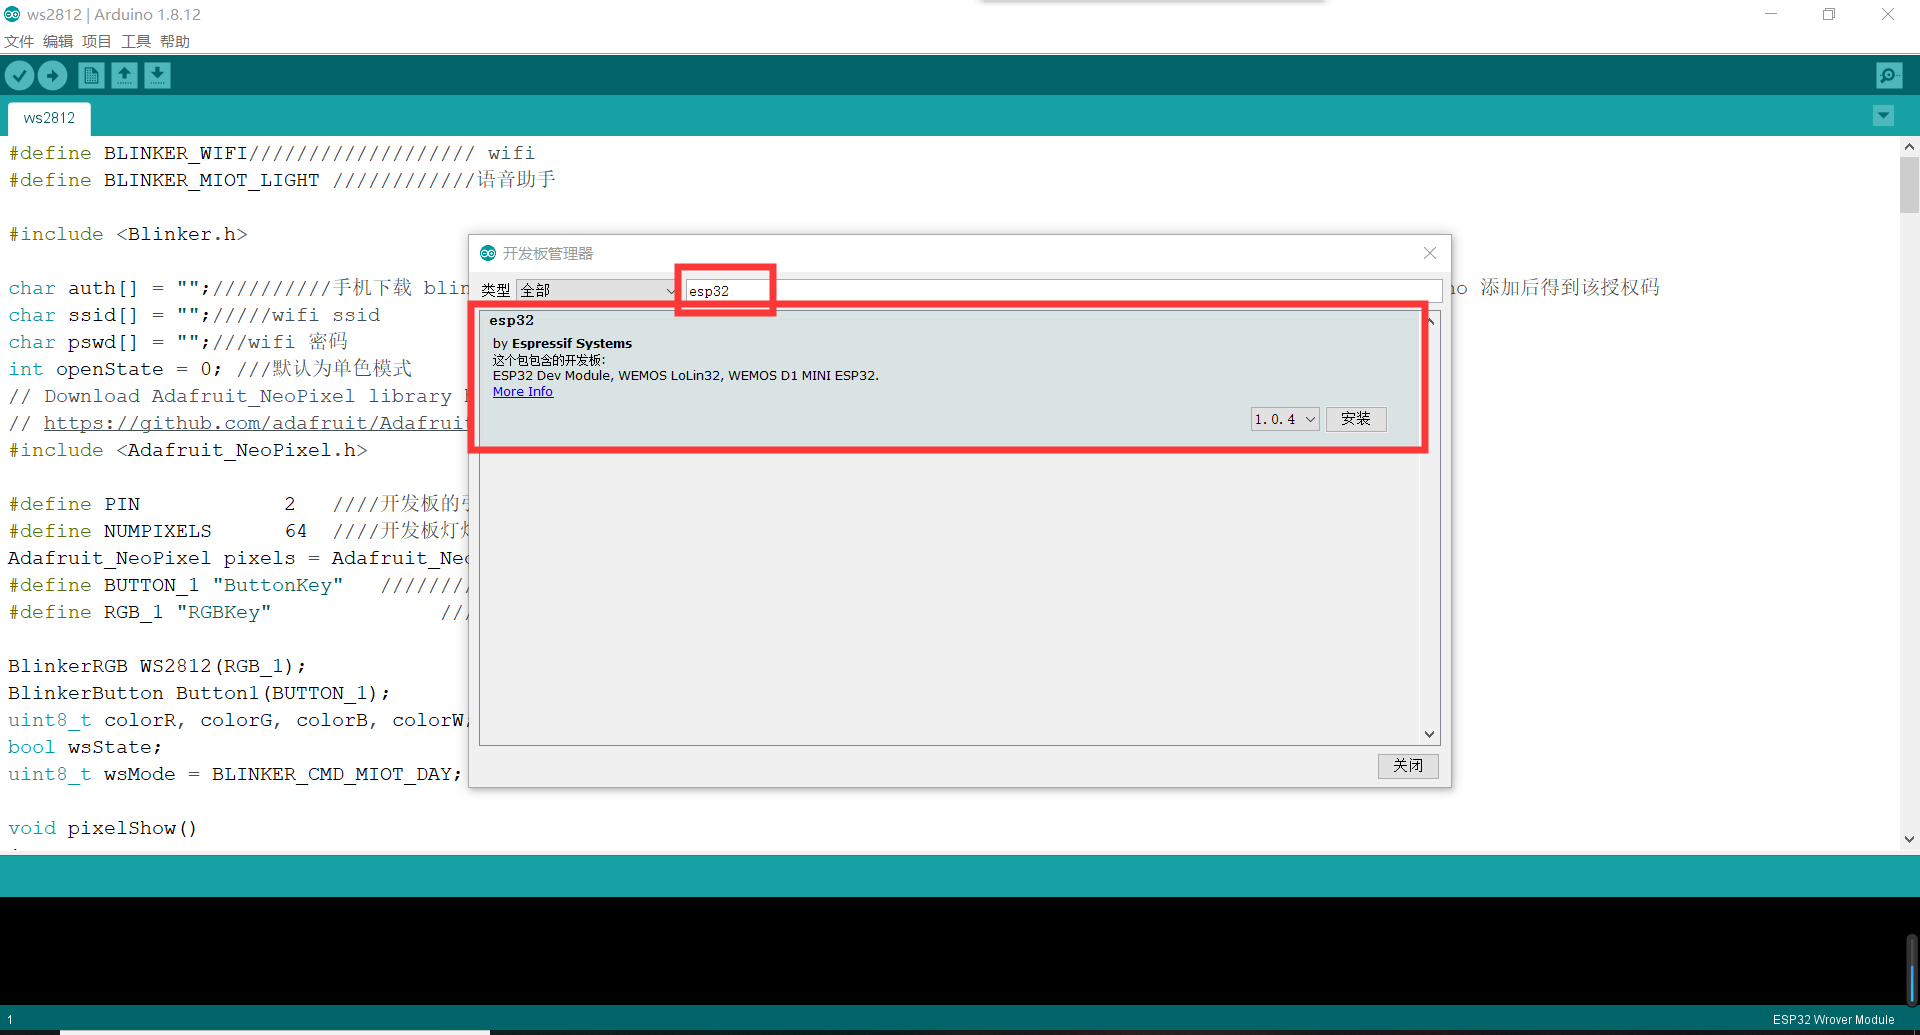This screenshot has height=1035, width=1920.
Task: Click scroll-down arrow in Boards Manager list
Action: [1430, 734]
